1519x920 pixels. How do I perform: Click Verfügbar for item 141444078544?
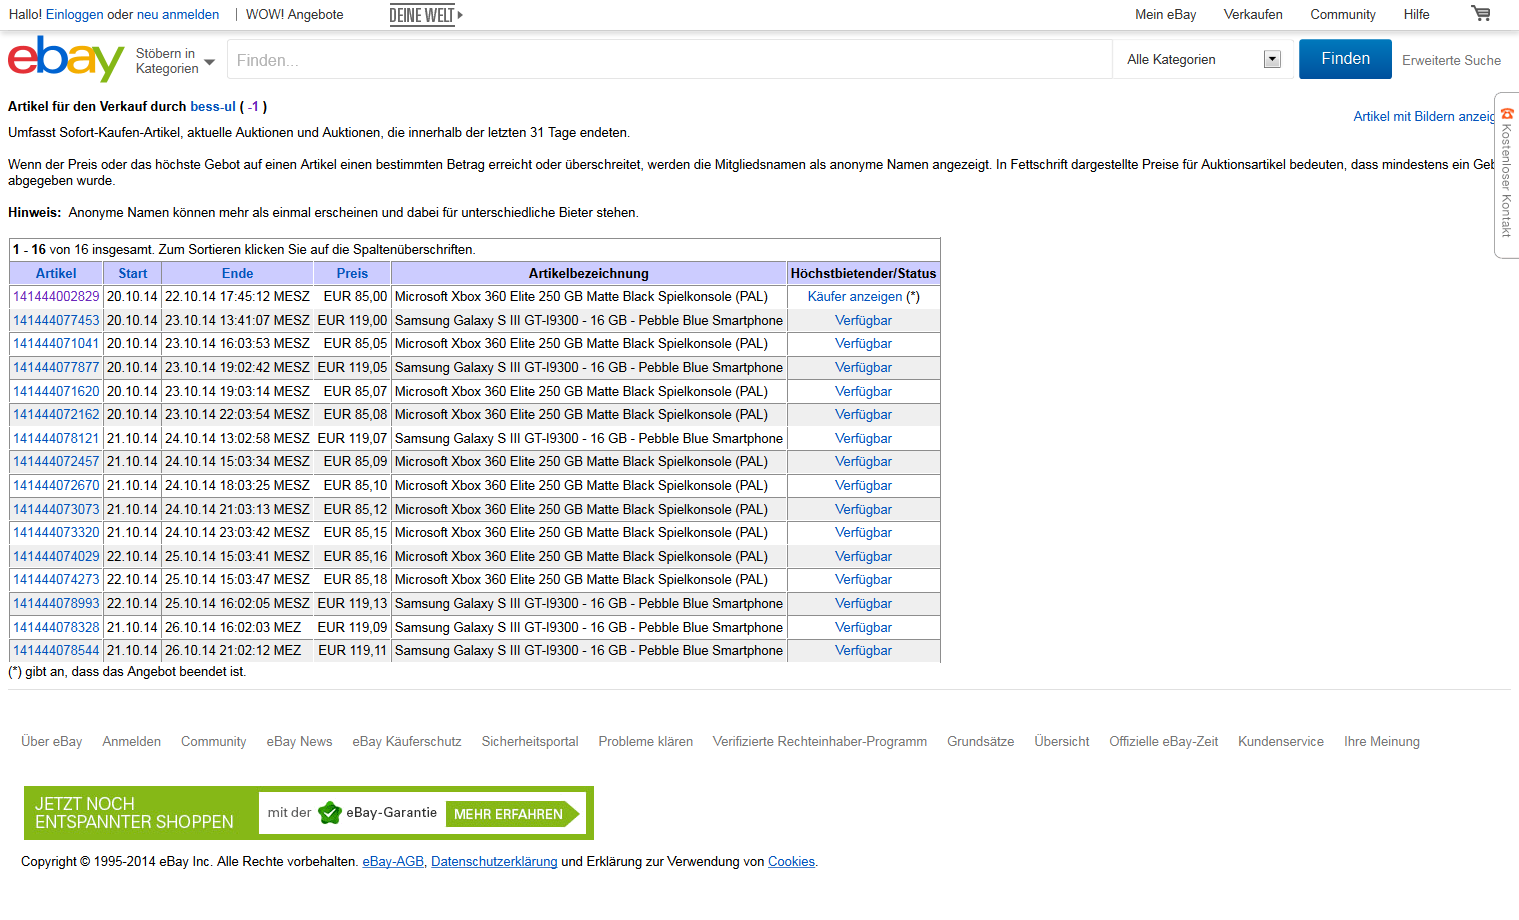point(863,650)
